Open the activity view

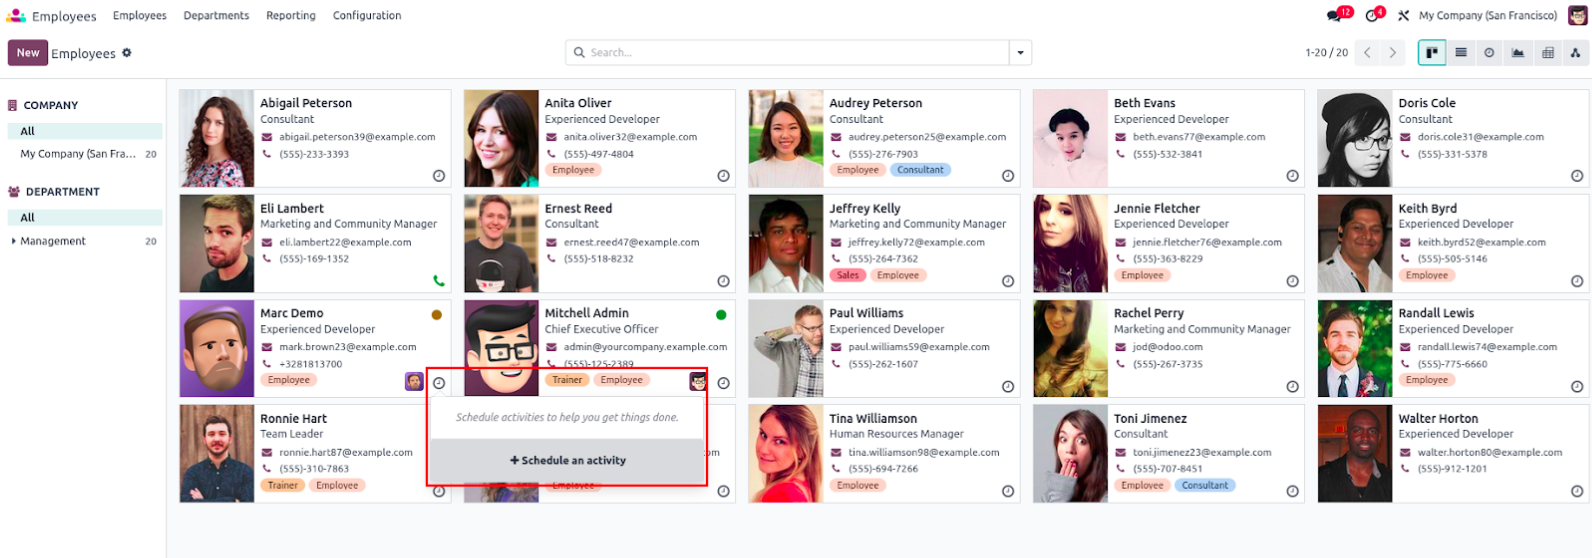pos(1489,53)
